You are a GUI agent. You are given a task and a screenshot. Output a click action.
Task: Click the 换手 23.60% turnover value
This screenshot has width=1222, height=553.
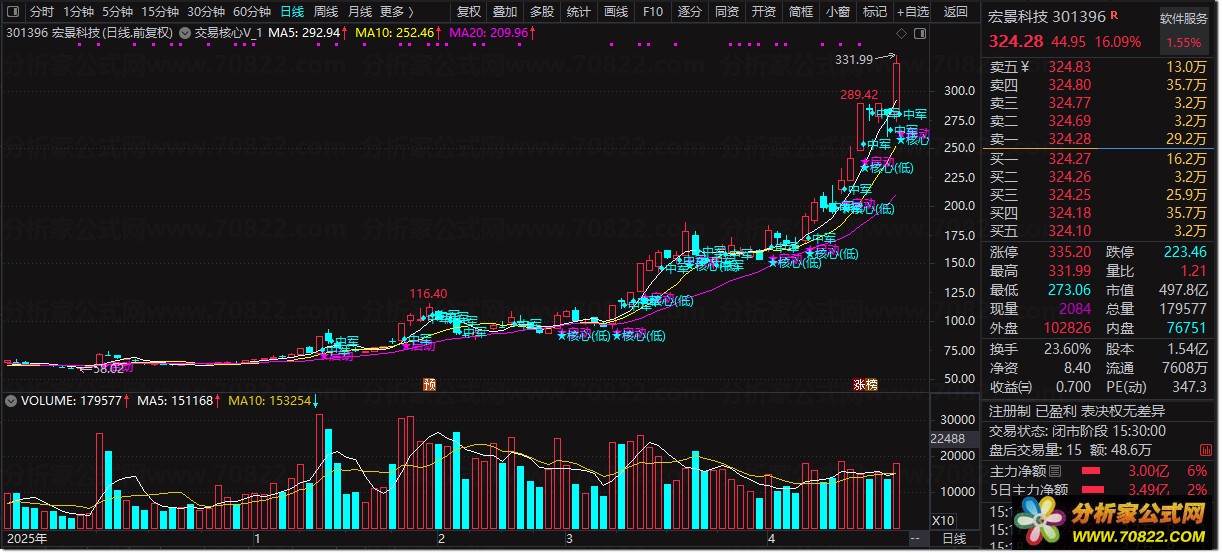[x=1067, y=349]
